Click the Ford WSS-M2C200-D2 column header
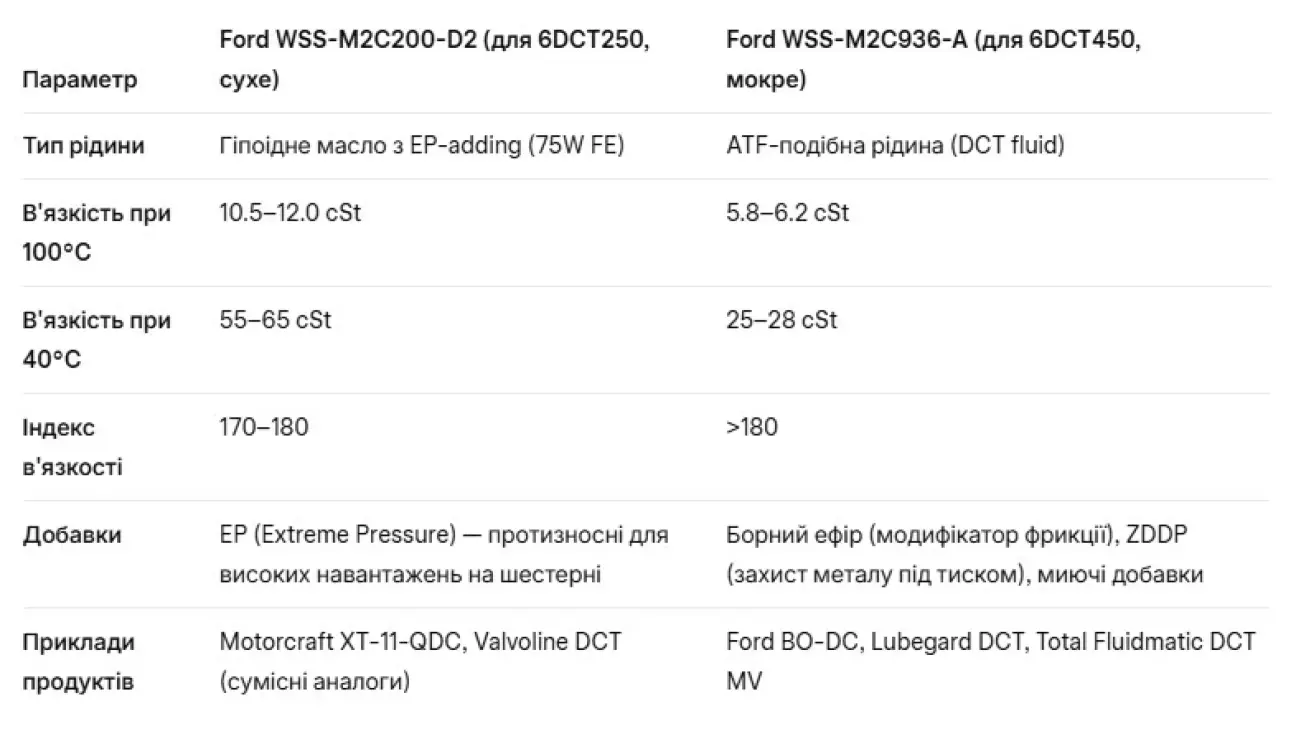The height and width of the screenshot is (744, 1296). click(x=435, y=60)
